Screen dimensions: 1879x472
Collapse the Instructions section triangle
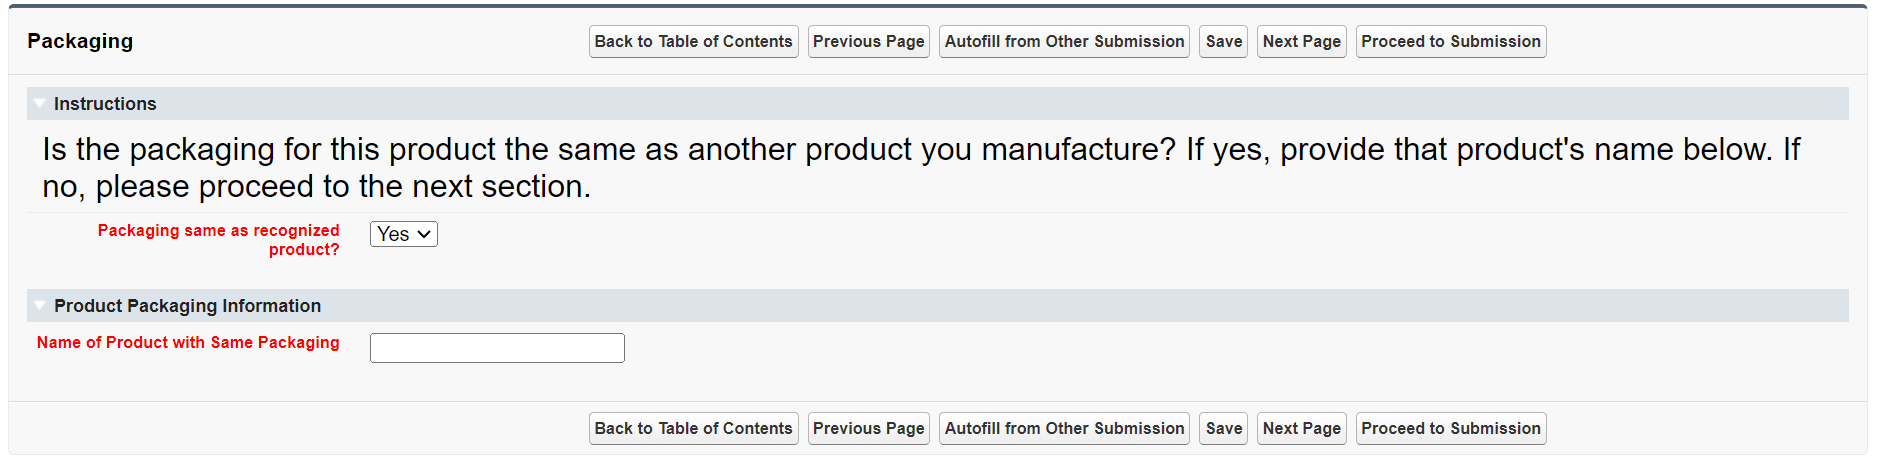[39, 103]
